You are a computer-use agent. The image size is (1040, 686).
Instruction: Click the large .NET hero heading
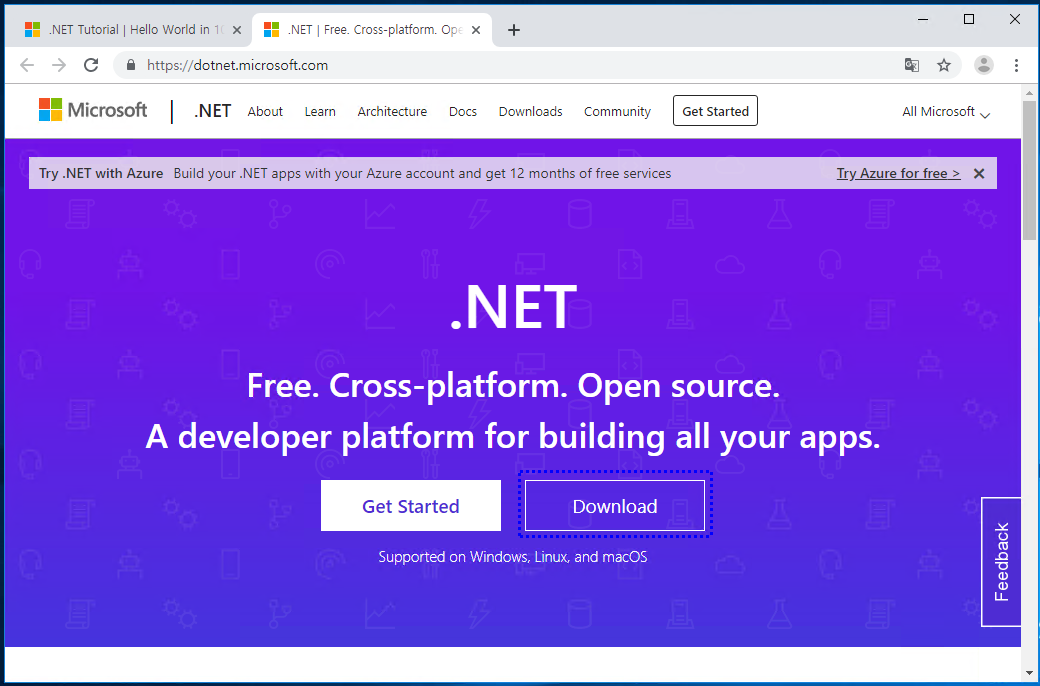(513, 307)
